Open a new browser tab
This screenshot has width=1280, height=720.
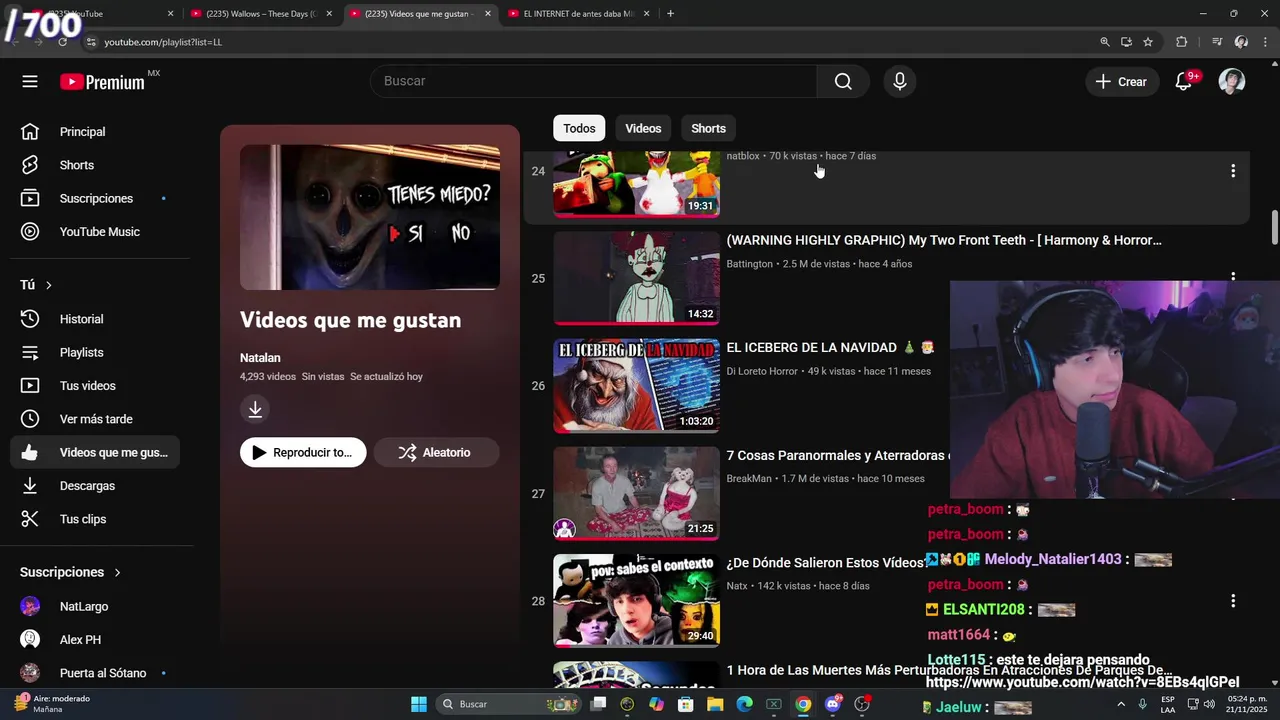670,14
